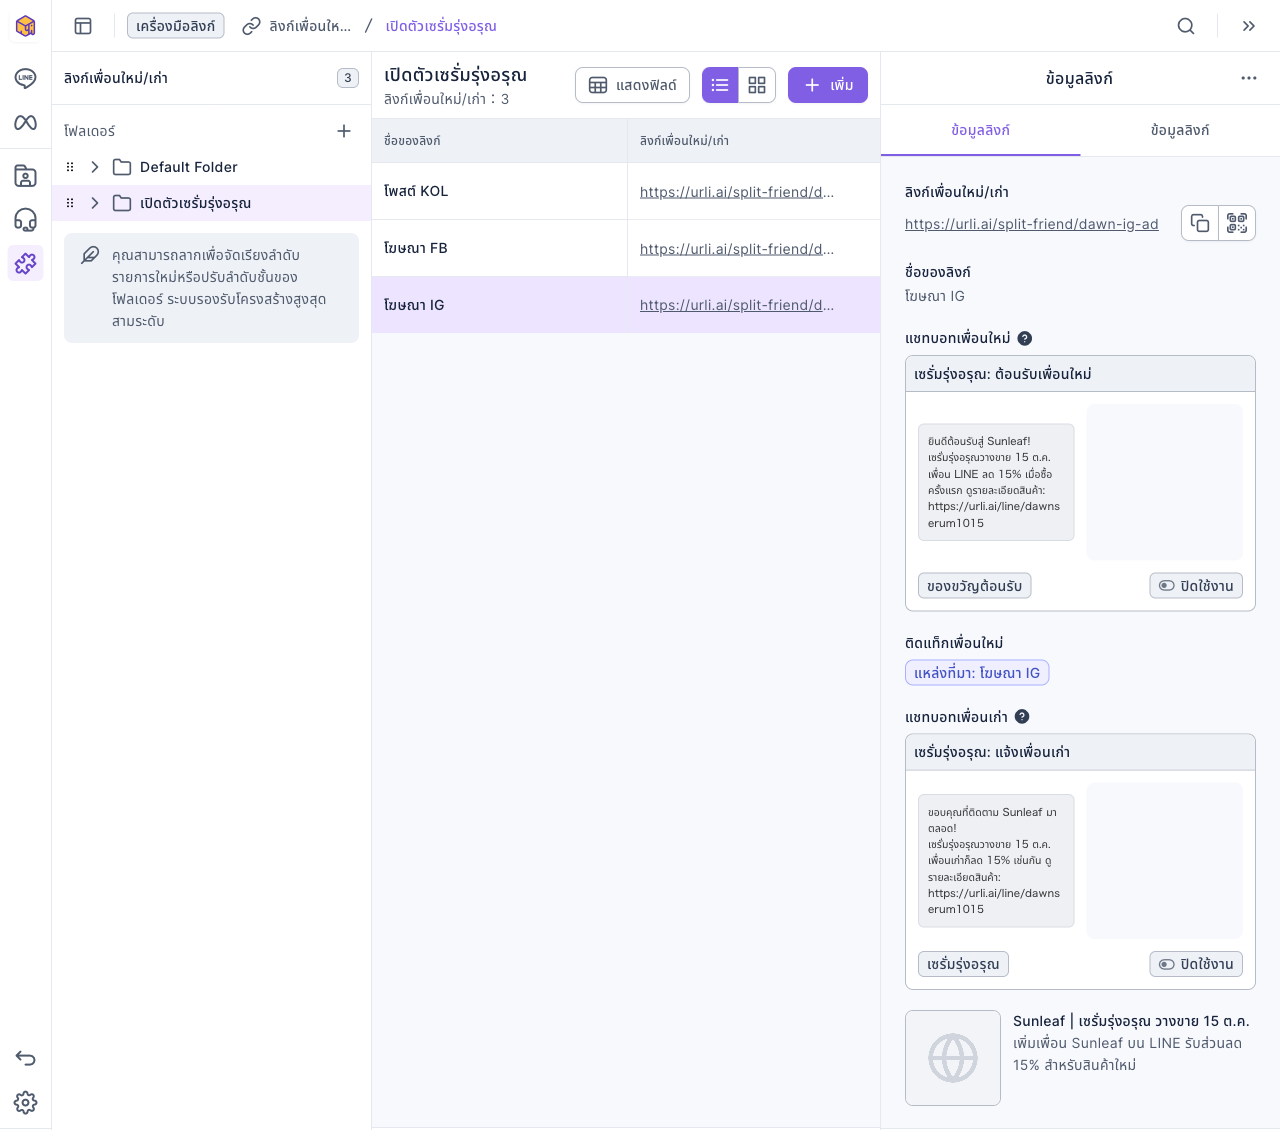
Task: Toggle the sidebar panel layout icon
Action: (x=83, y=26)
